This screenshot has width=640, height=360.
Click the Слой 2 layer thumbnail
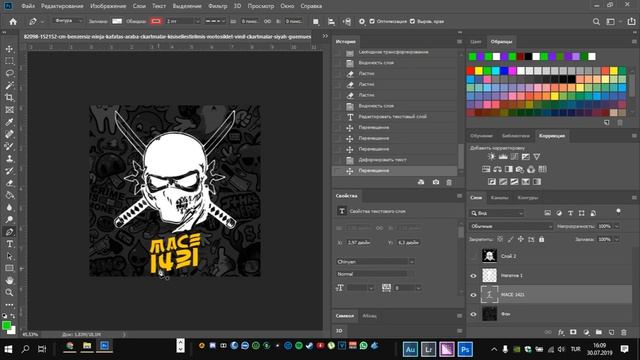489,256
